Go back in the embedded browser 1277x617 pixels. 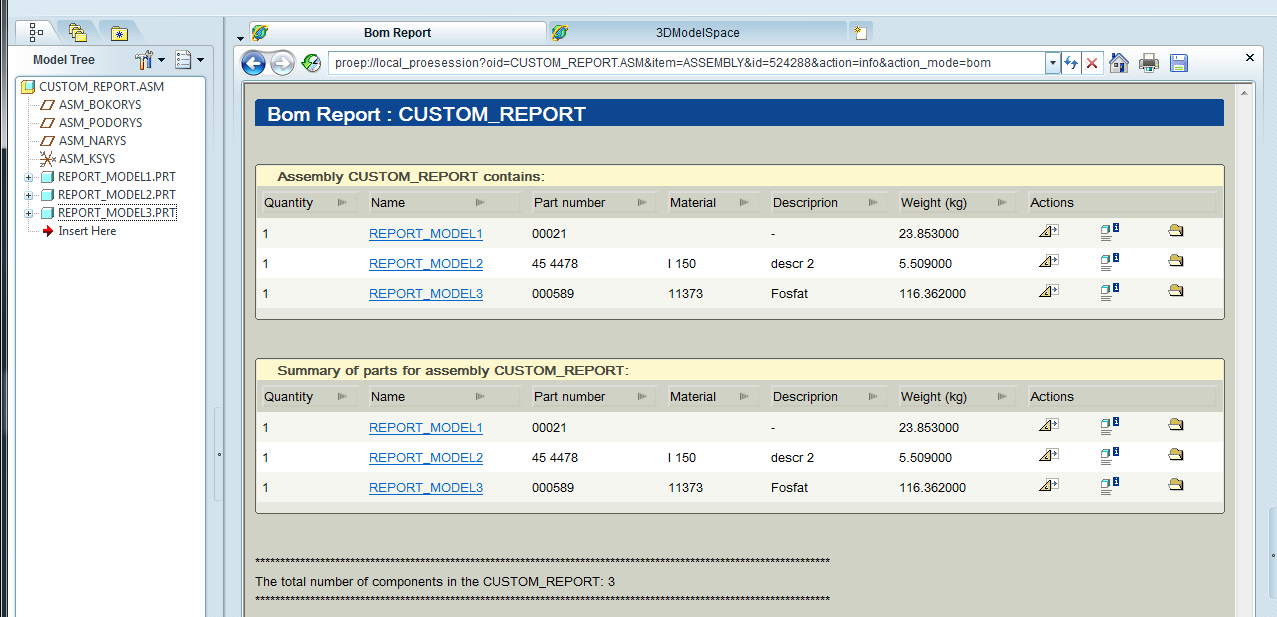point(254,64)
